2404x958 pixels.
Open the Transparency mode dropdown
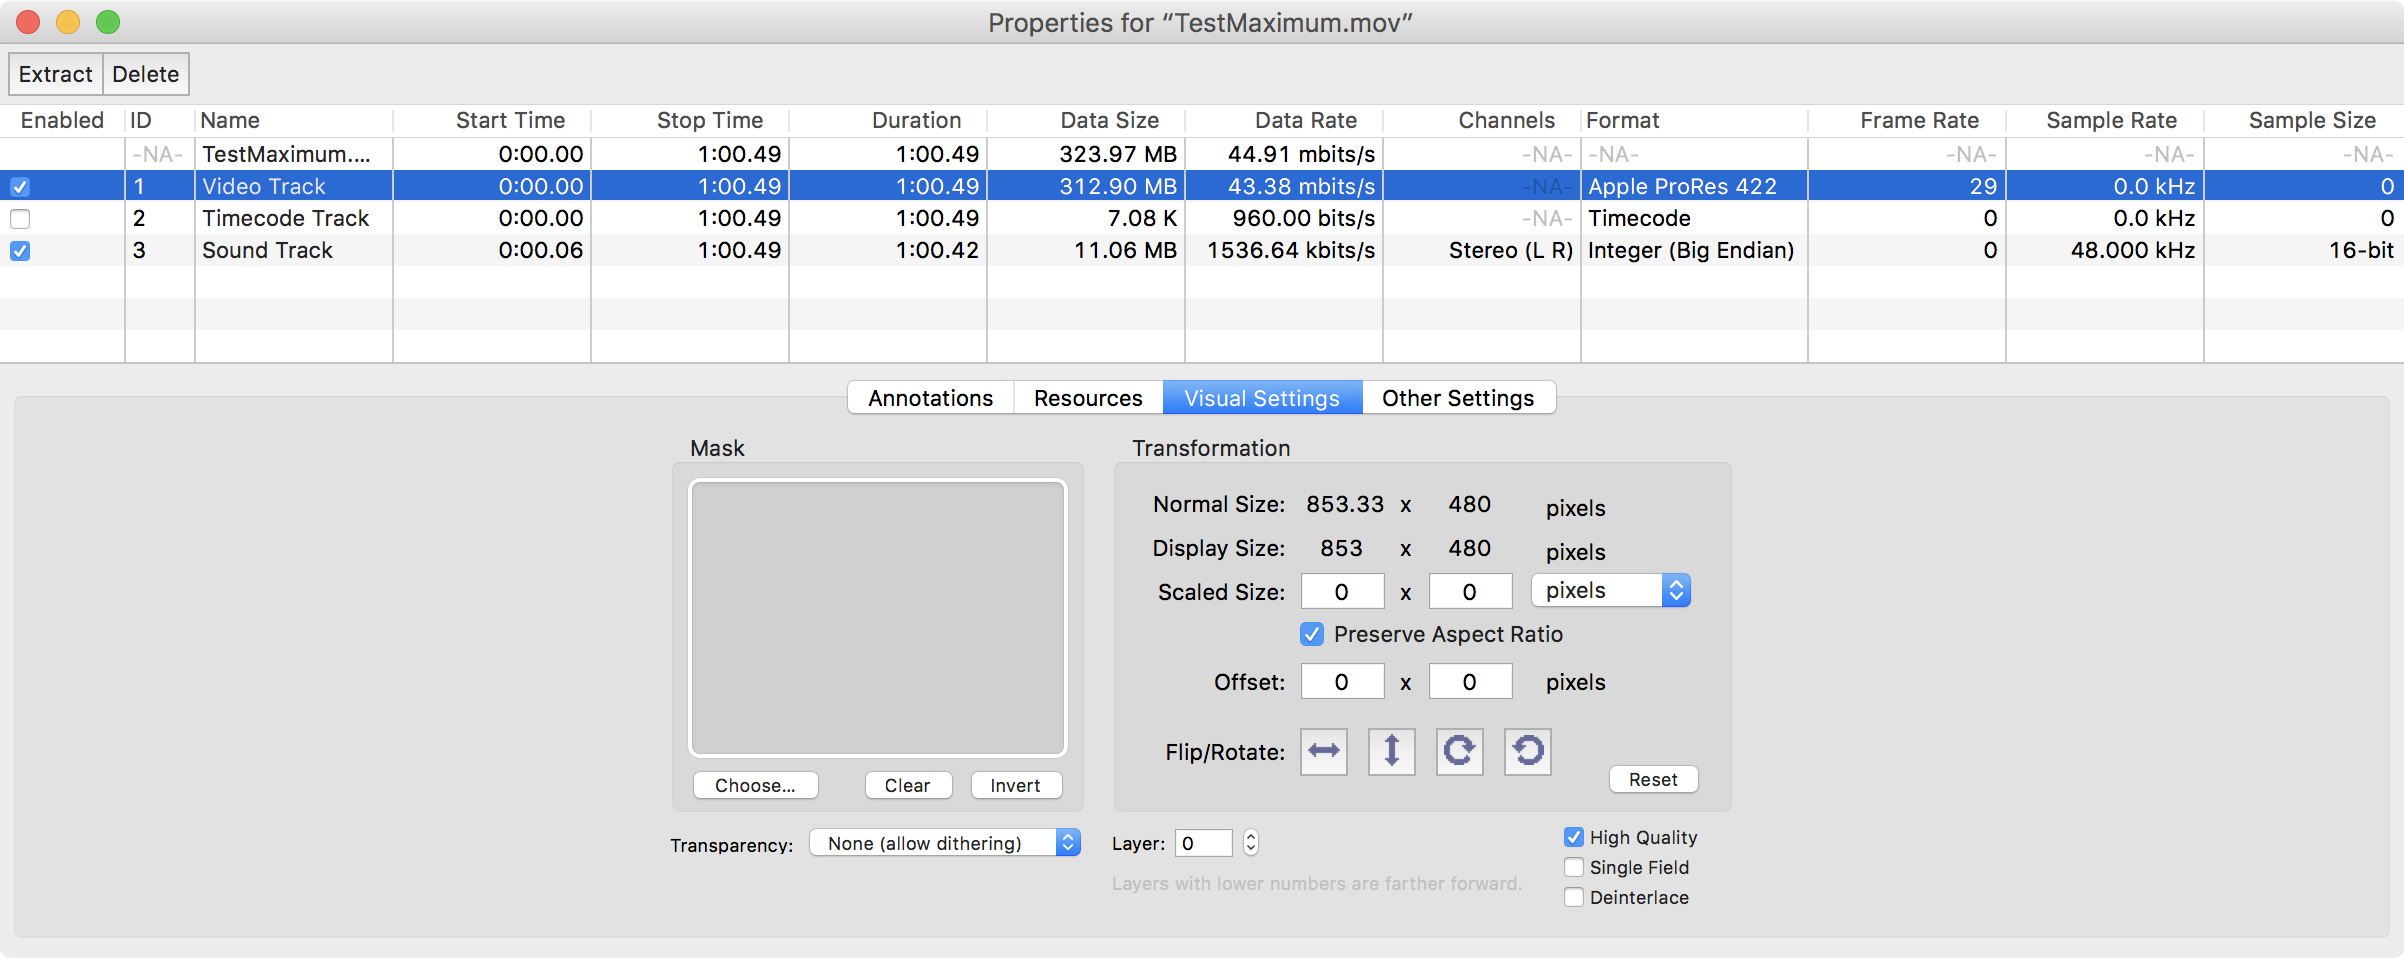click(x=944, y=843)
